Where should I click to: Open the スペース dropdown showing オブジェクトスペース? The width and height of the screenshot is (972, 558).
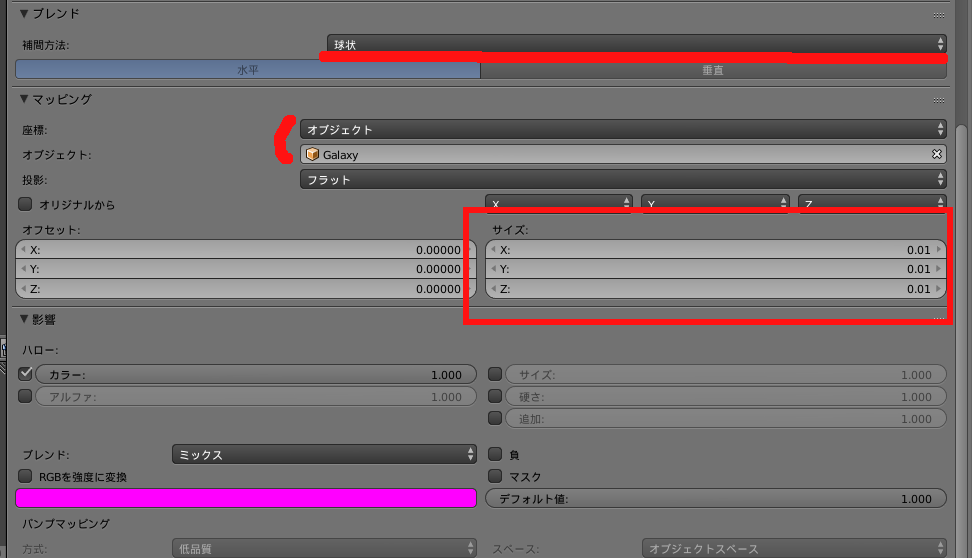coord(794,548)
